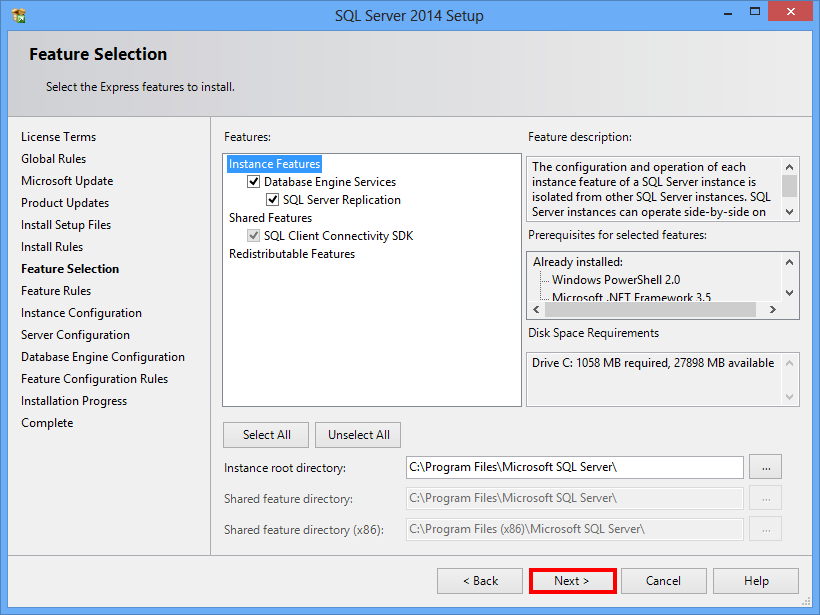Click Microsoft Update step in sidebar
Image resolution: width=820 pixels, height=615 pixels.
[x=67, y=181]
